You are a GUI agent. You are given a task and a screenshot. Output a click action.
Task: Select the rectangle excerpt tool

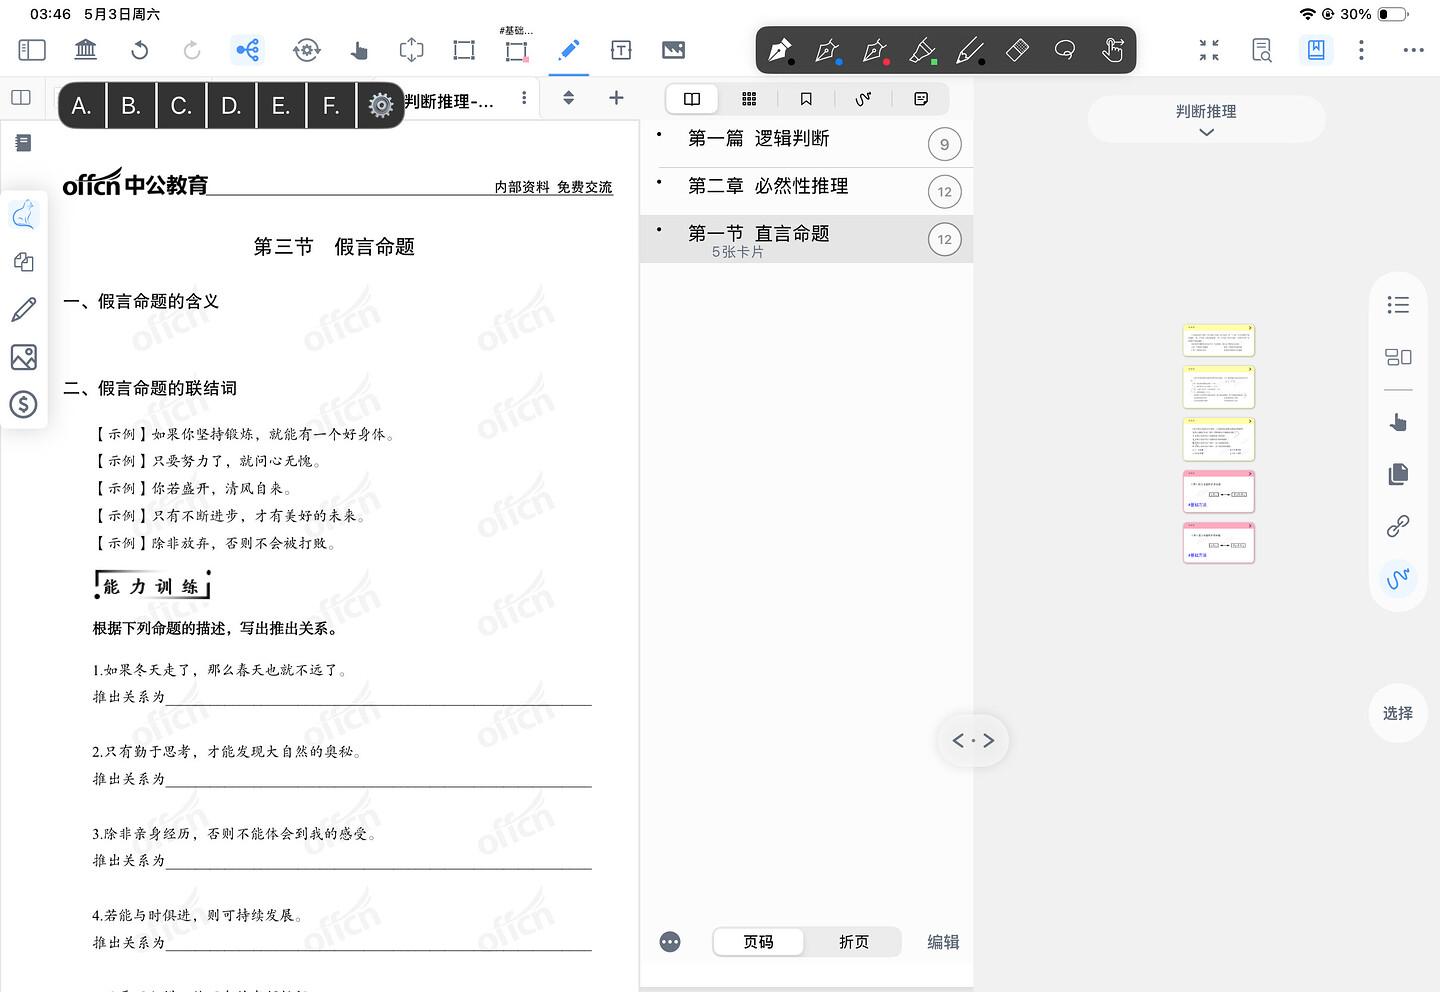click(464, 50)
